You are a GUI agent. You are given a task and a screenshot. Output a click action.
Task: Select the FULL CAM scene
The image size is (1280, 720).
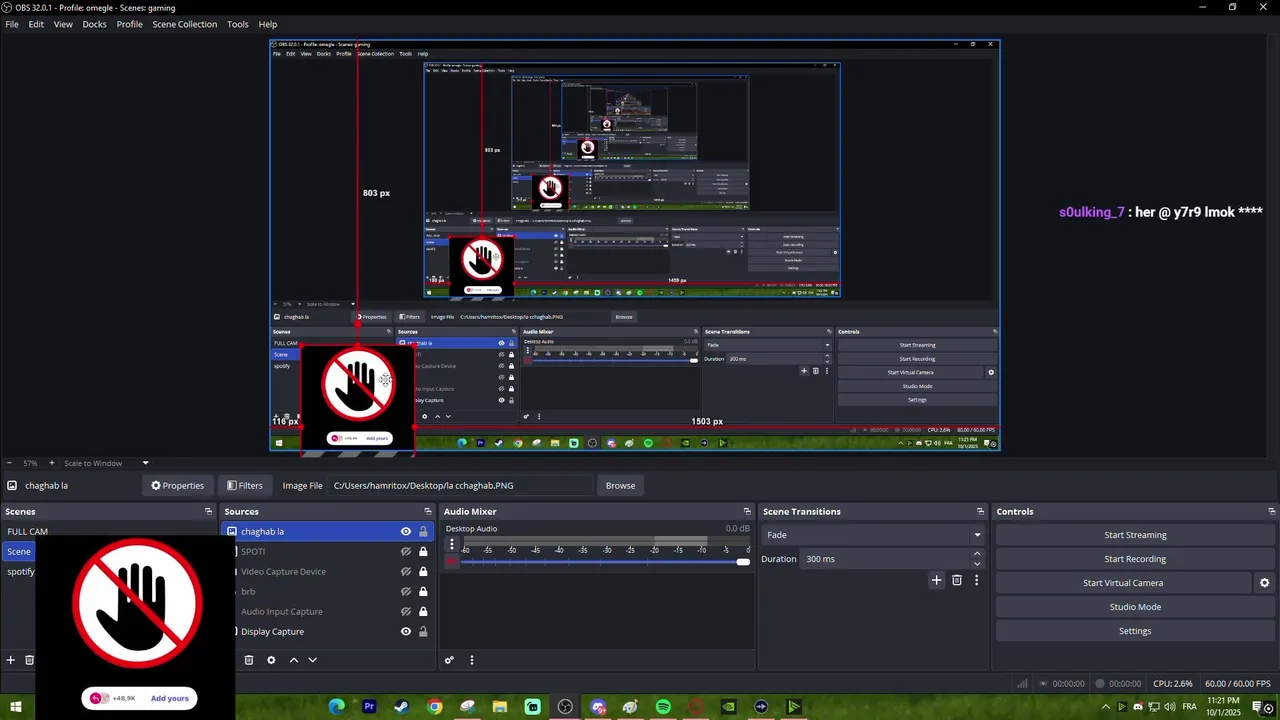point(27,532)
